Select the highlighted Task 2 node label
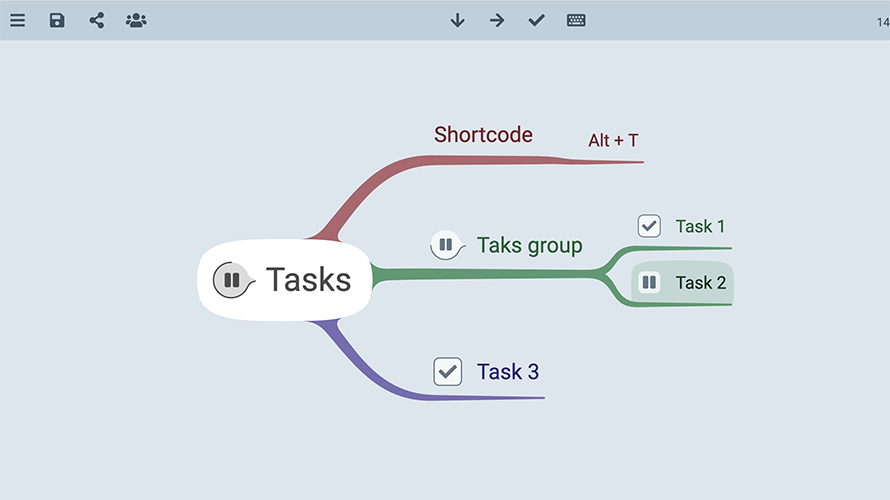 pos(700,283)
